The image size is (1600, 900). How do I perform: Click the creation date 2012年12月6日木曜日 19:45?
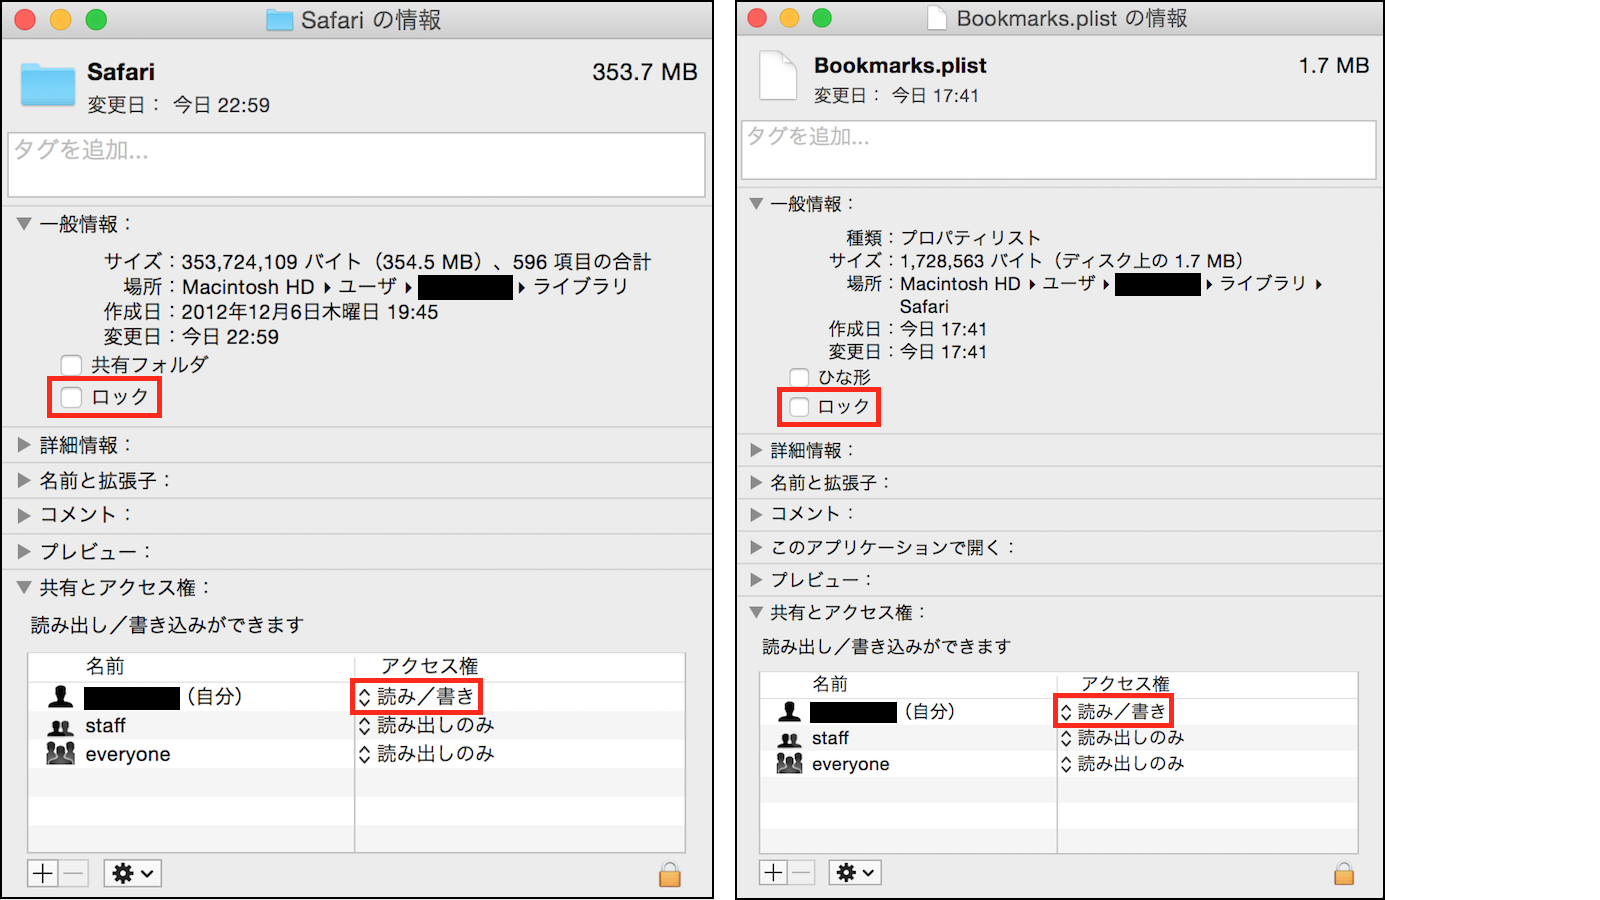tap(310, 312)
